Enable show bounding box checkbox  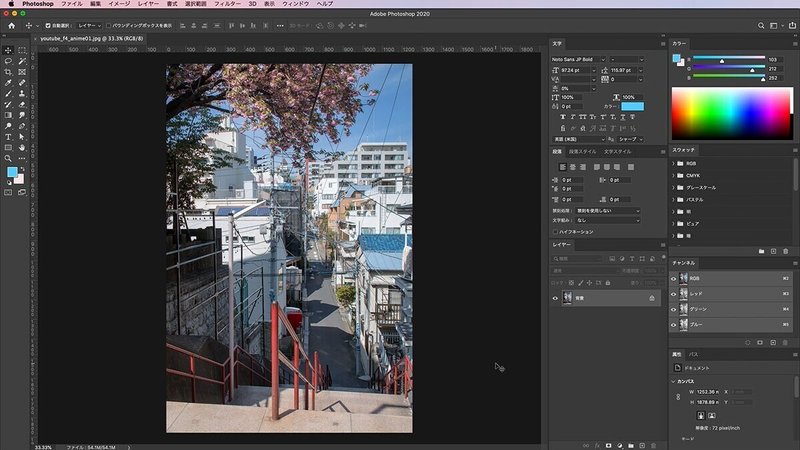108,26
